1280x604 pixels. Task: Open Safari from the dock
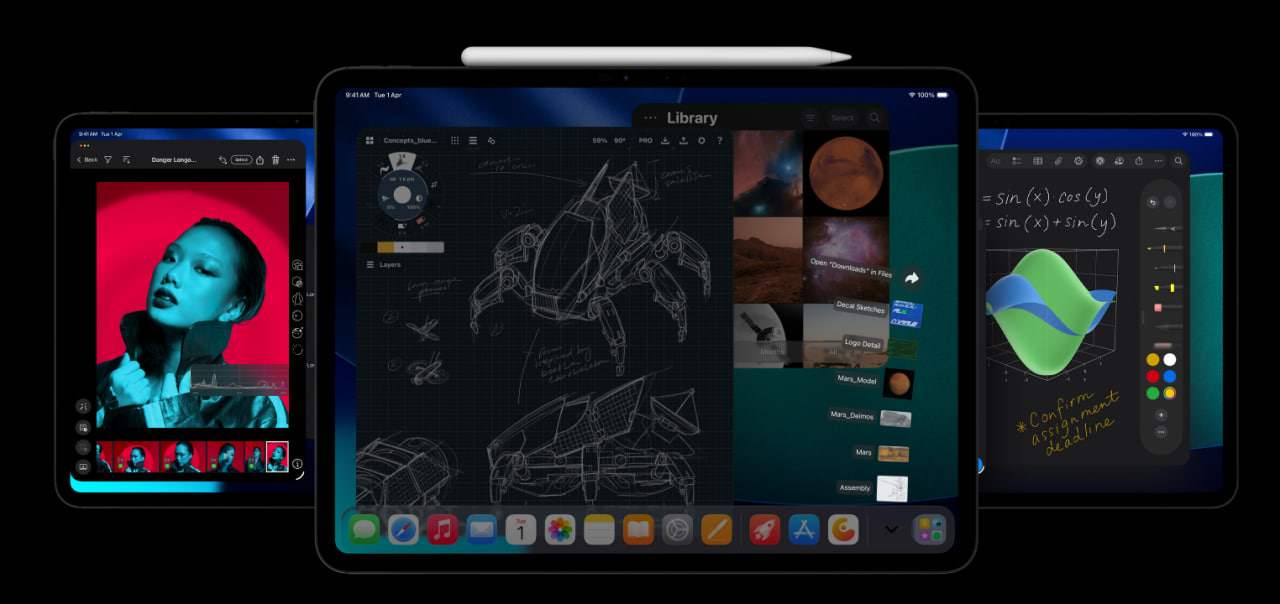403,530
